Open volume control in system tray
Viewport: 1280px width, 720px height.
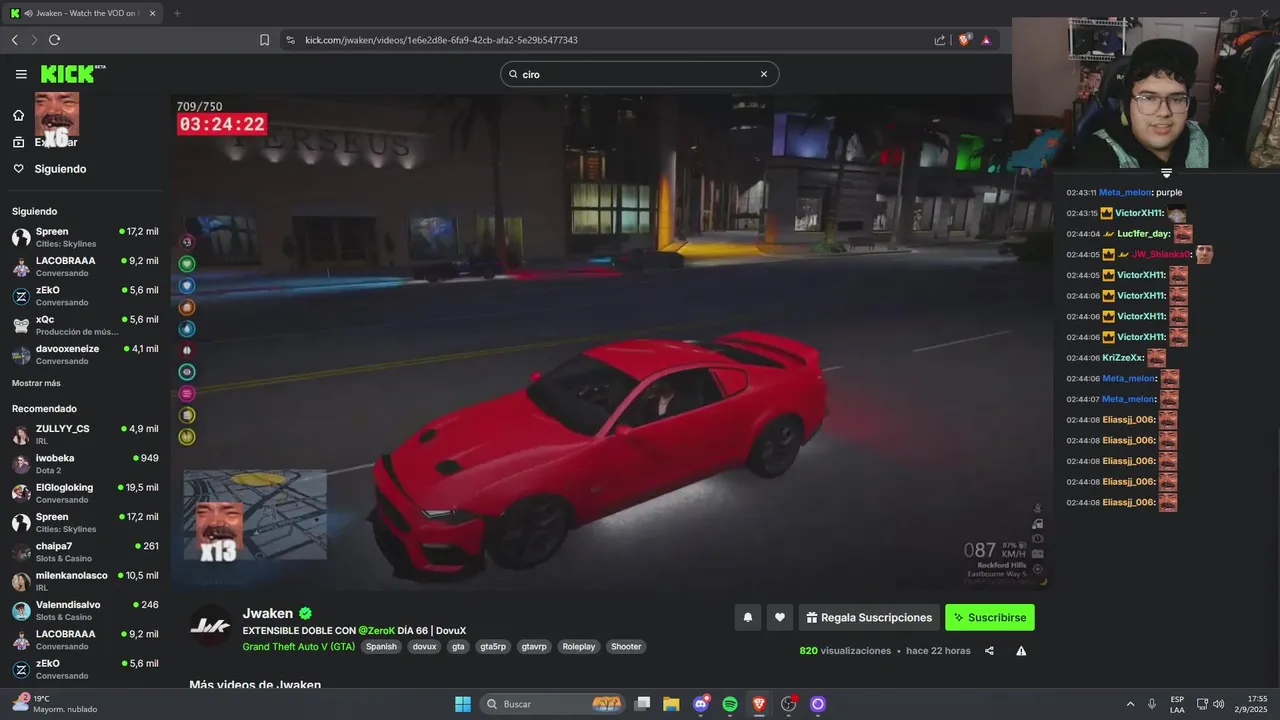(x=1218, y=704)
